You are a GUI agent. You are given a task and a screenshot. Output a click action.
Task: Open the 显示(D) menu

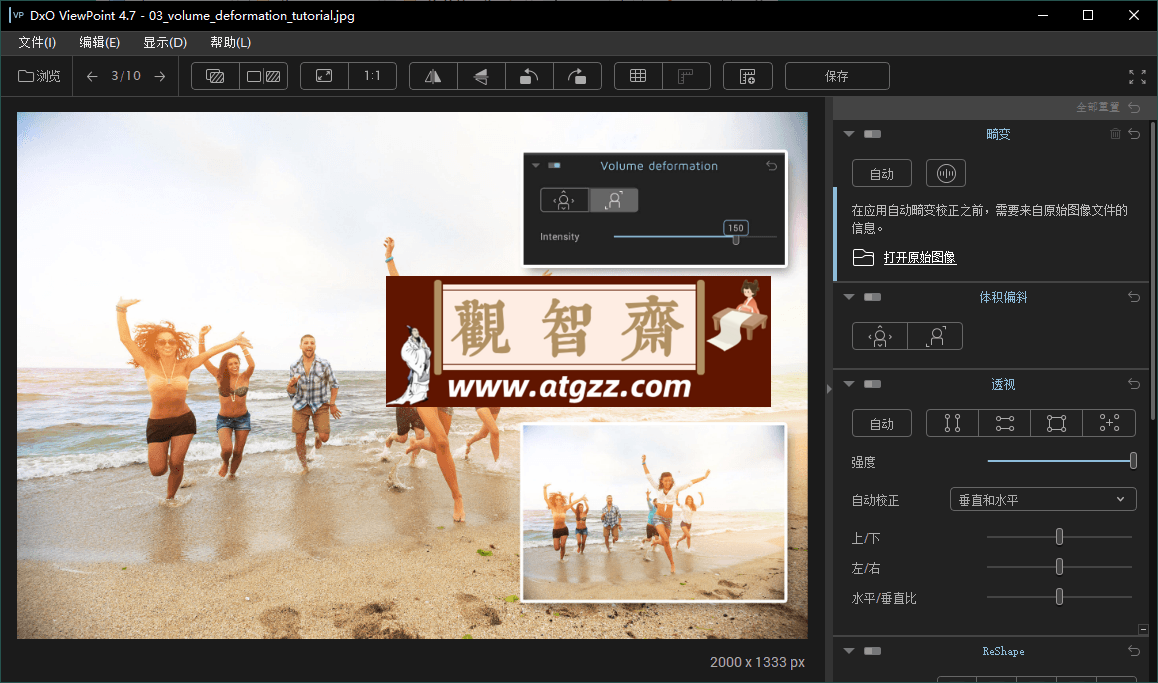point(165,43)
